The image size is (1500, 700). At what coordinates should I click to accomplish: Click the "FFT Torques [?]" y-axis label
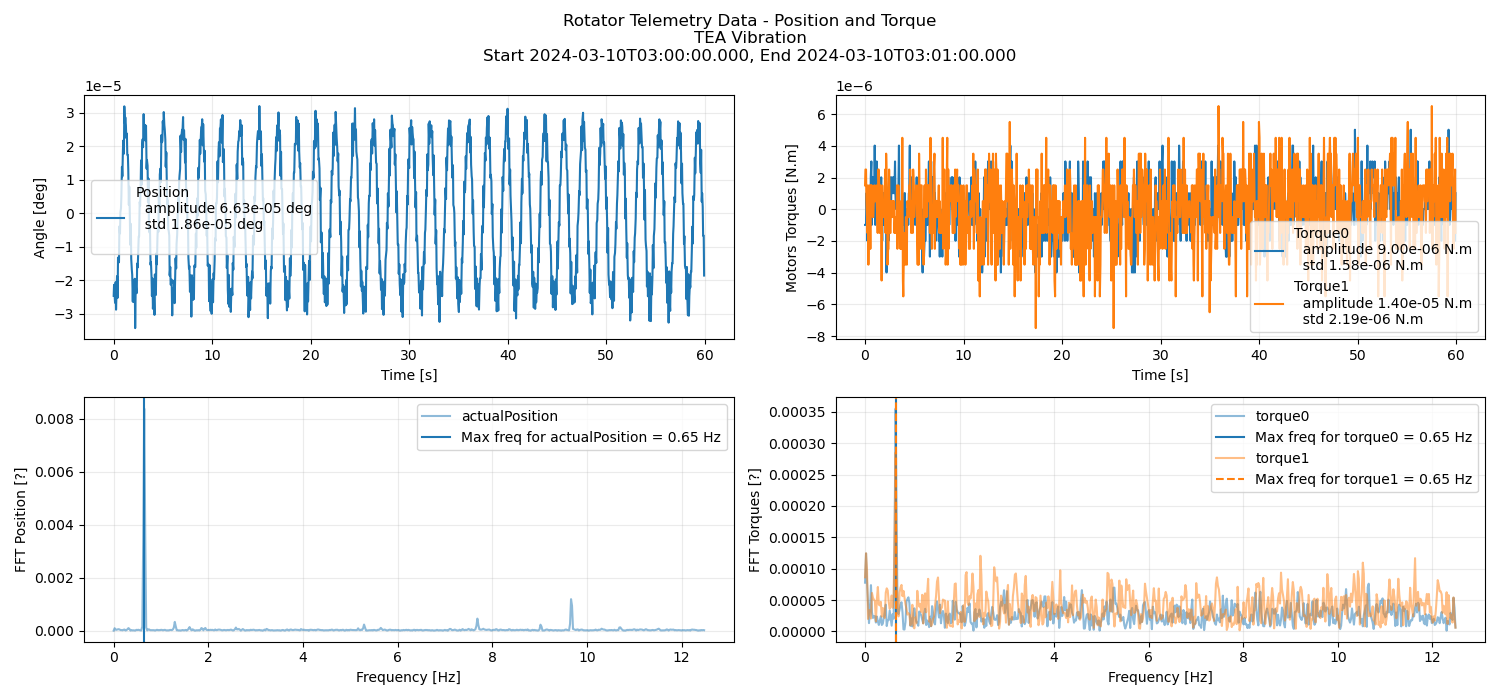756,520
